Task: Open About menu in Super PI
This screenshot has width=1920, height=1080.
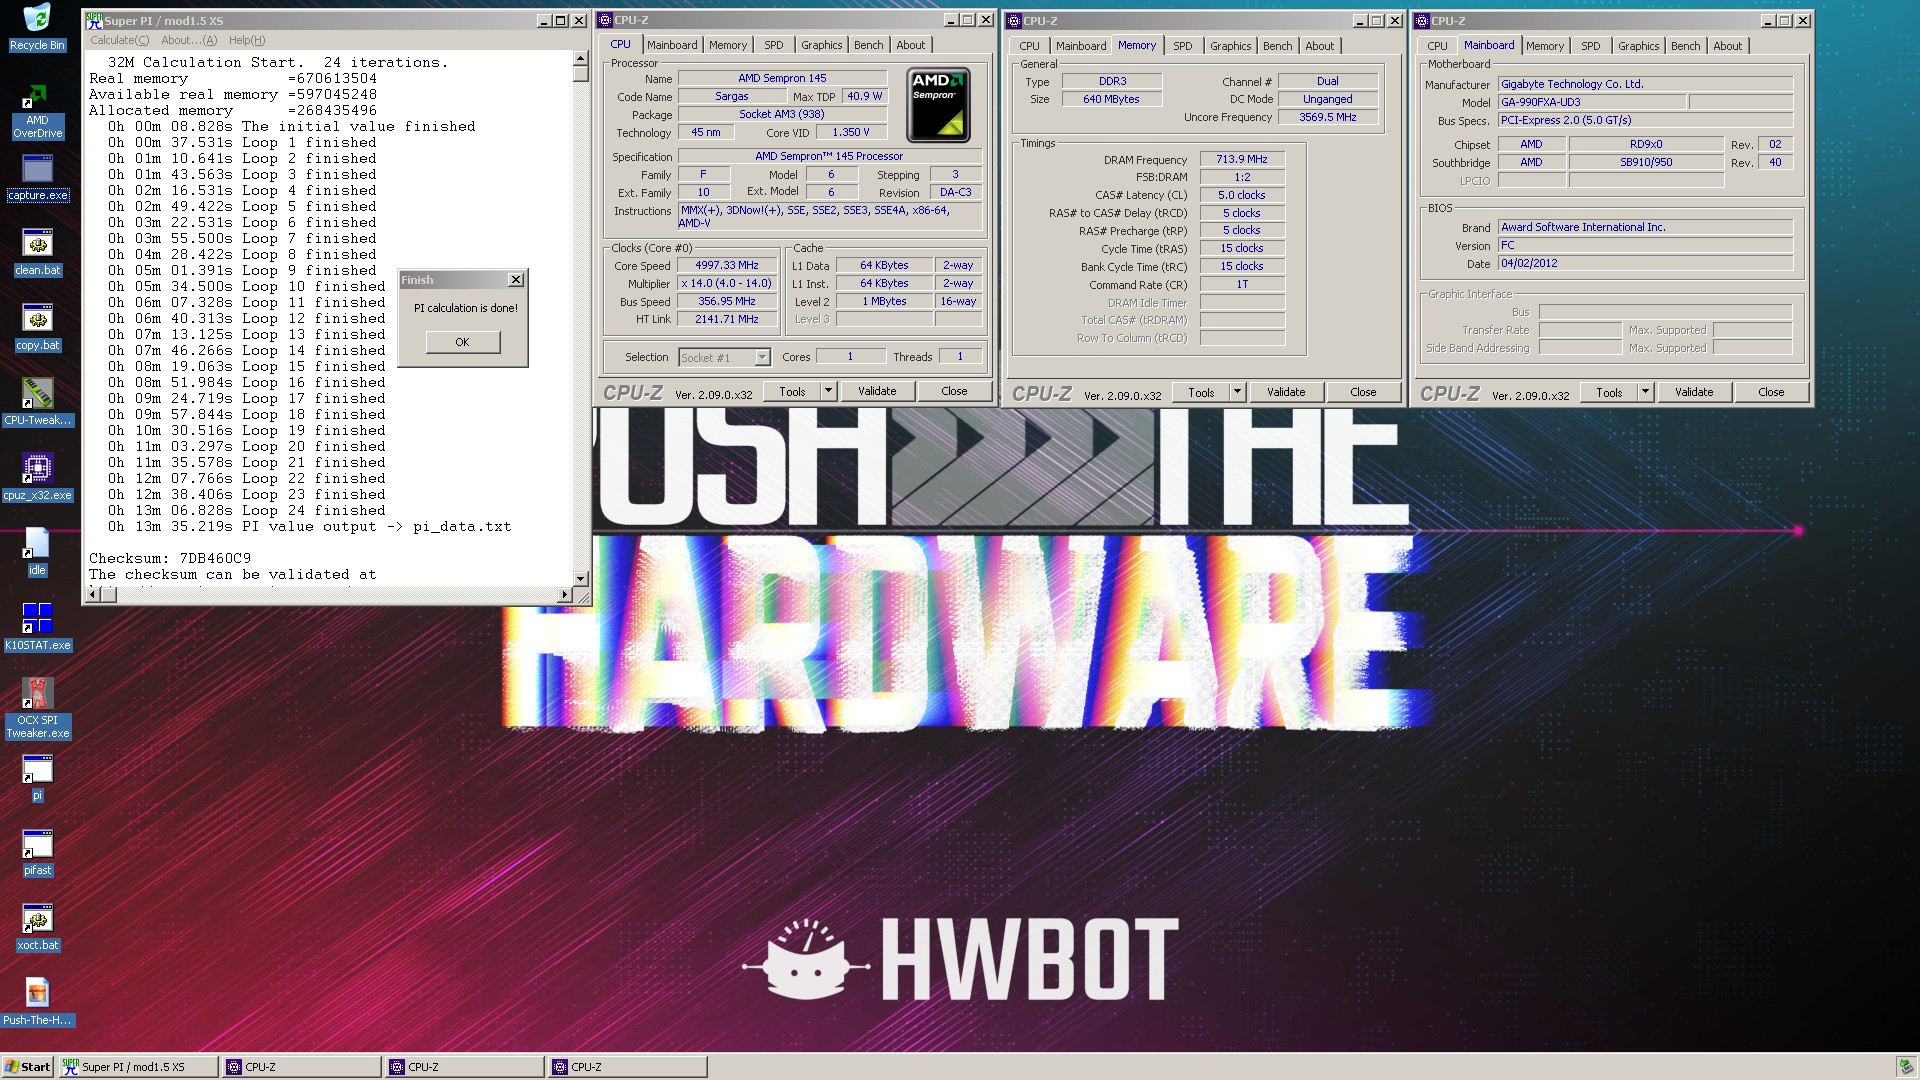Action: [189, 40]
